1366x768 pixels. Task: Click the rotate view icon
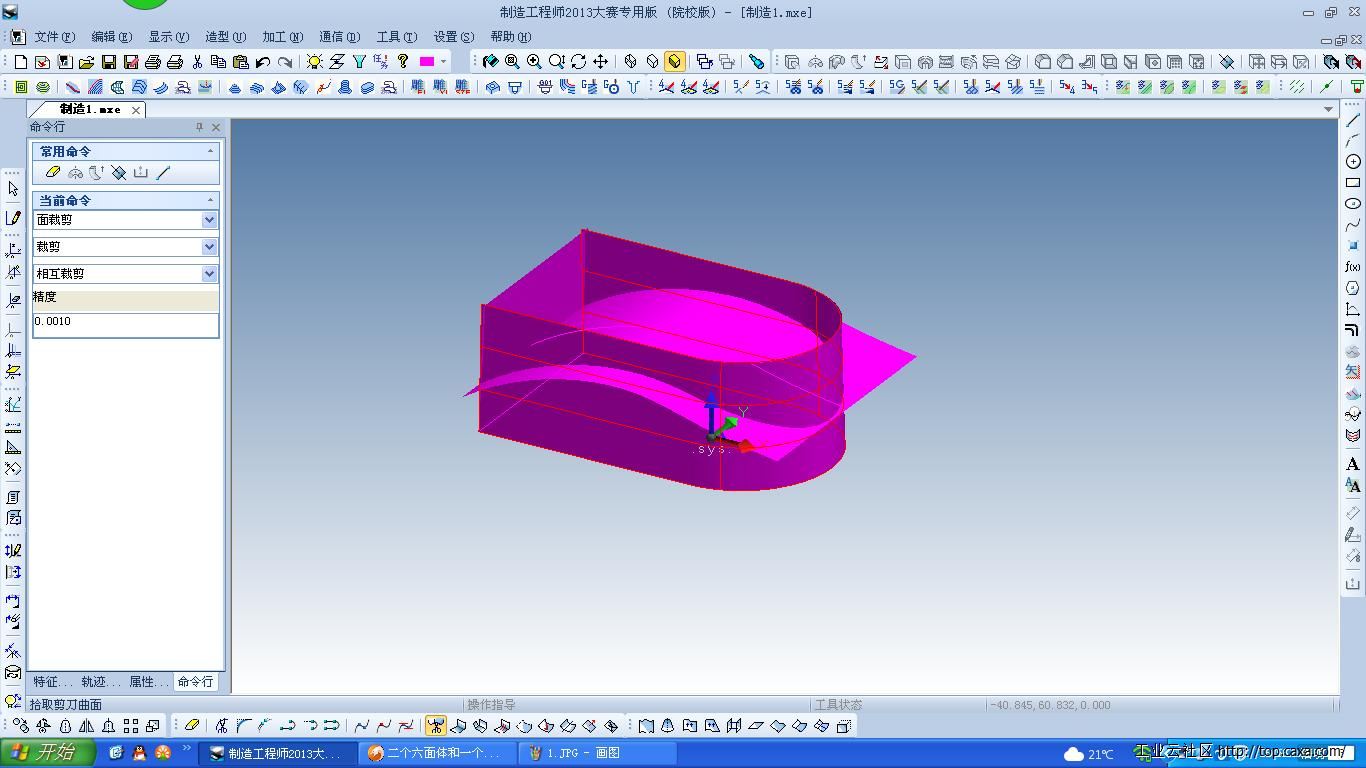coord(578,62)
